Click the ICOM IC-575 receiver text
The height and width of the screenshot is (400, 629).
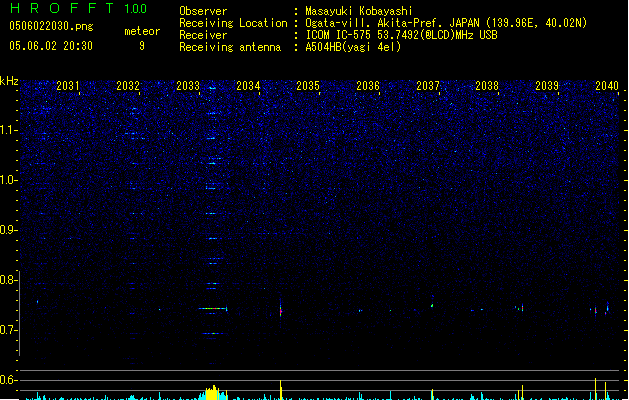401,35
